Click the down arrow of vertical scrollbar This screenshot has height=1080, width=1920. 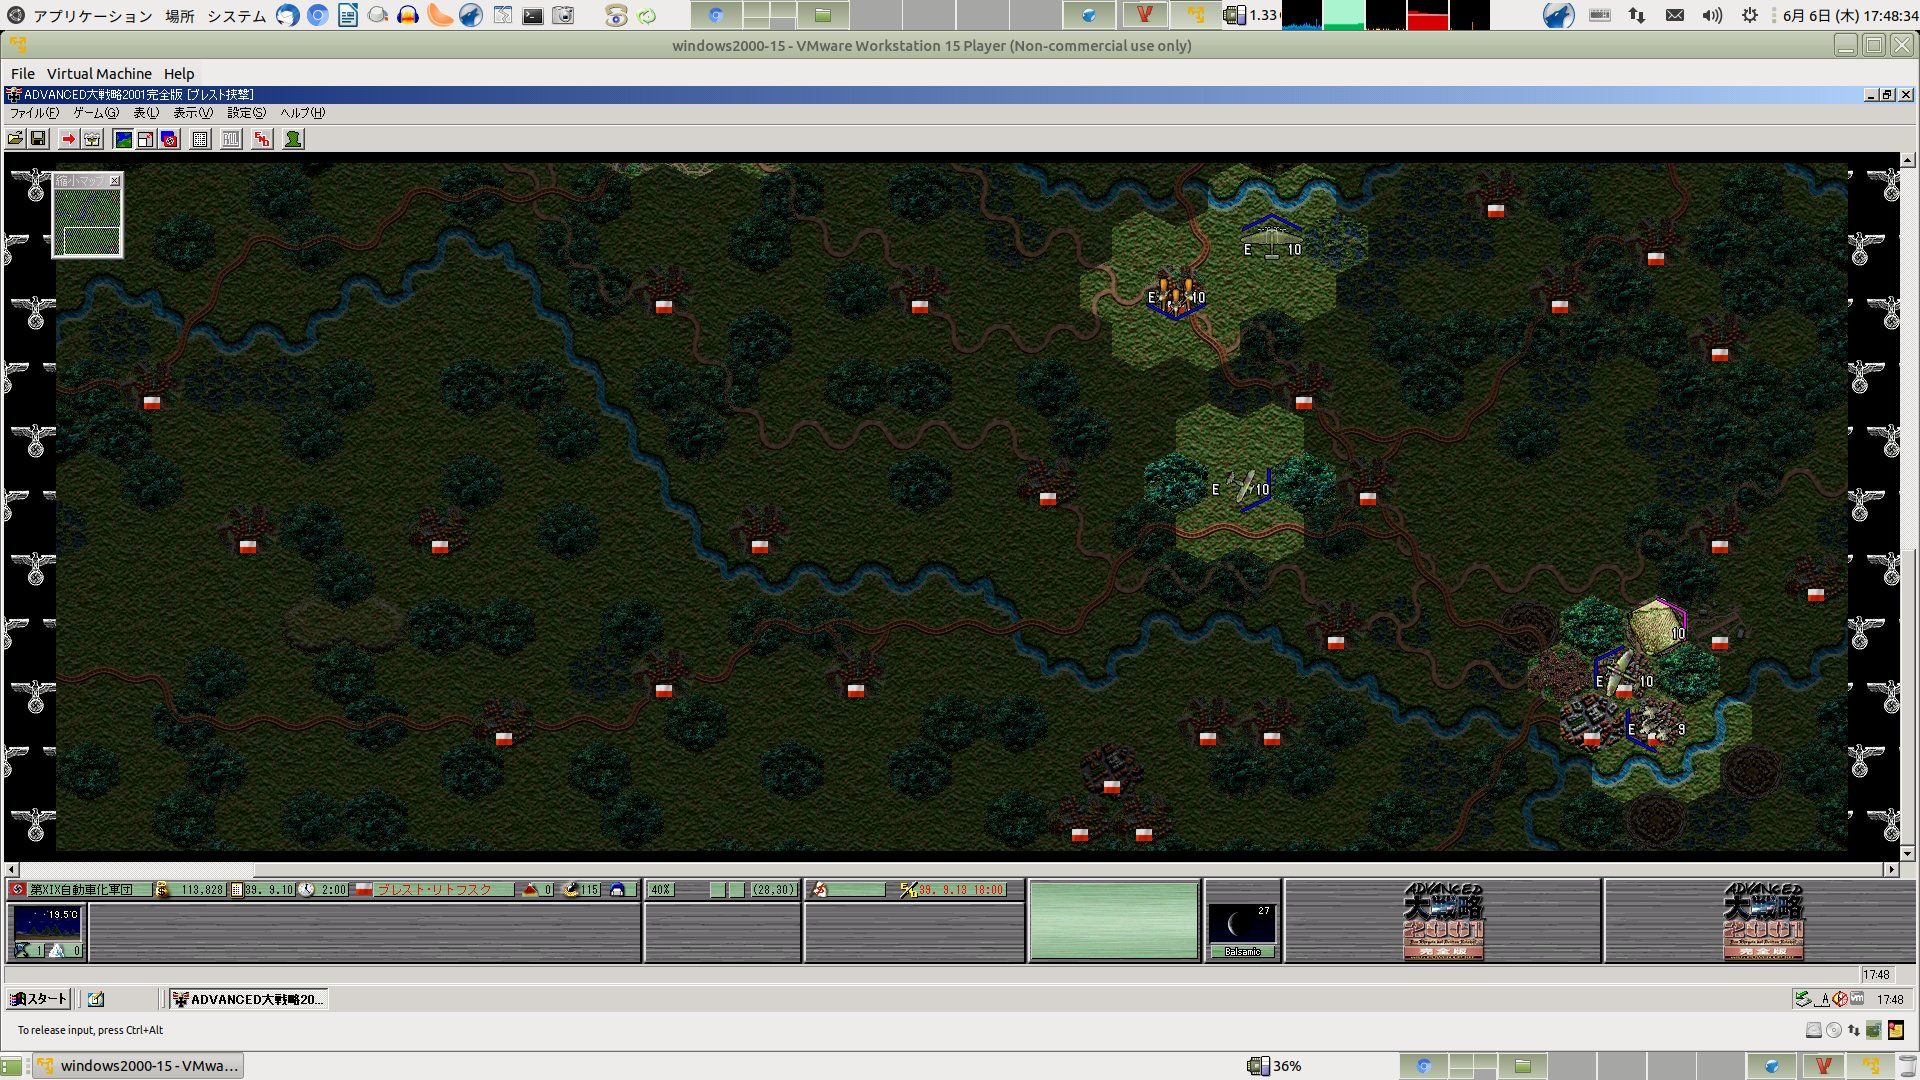pyautogui.click(x=1908, y=854)
